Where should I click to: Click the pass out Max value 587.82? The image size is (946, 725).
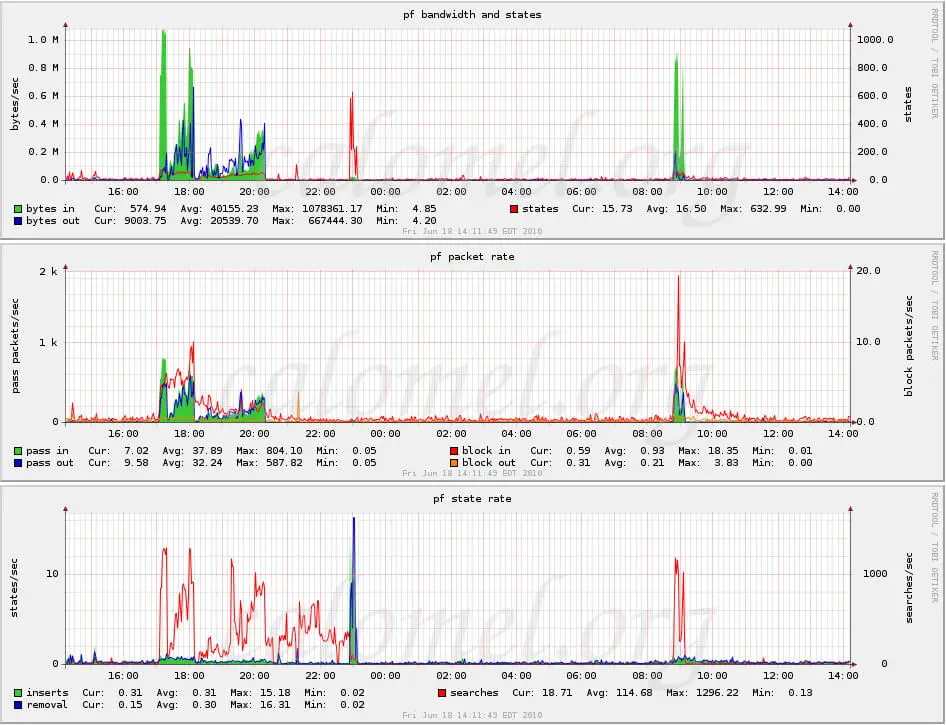coord(284,463)
